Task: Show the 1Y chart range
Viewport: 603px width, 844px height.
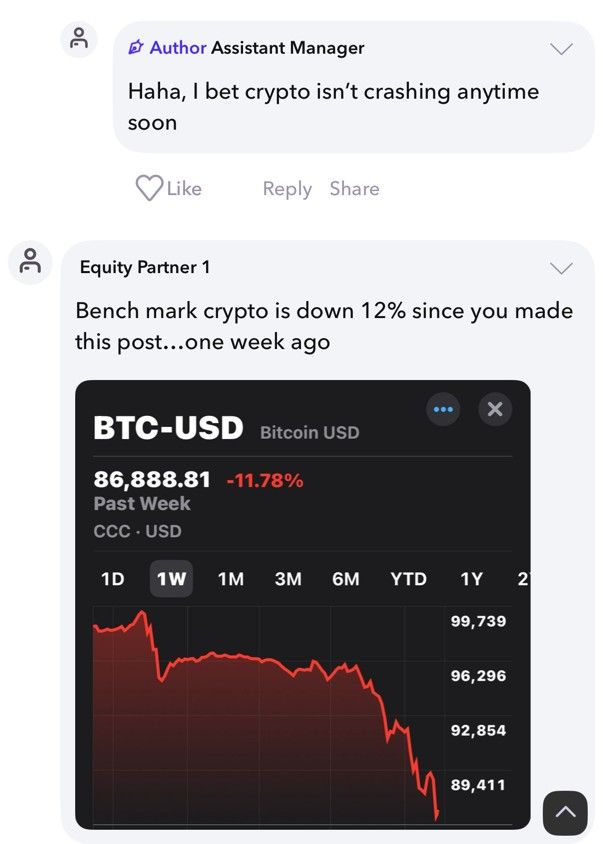Action: (472, 579)
